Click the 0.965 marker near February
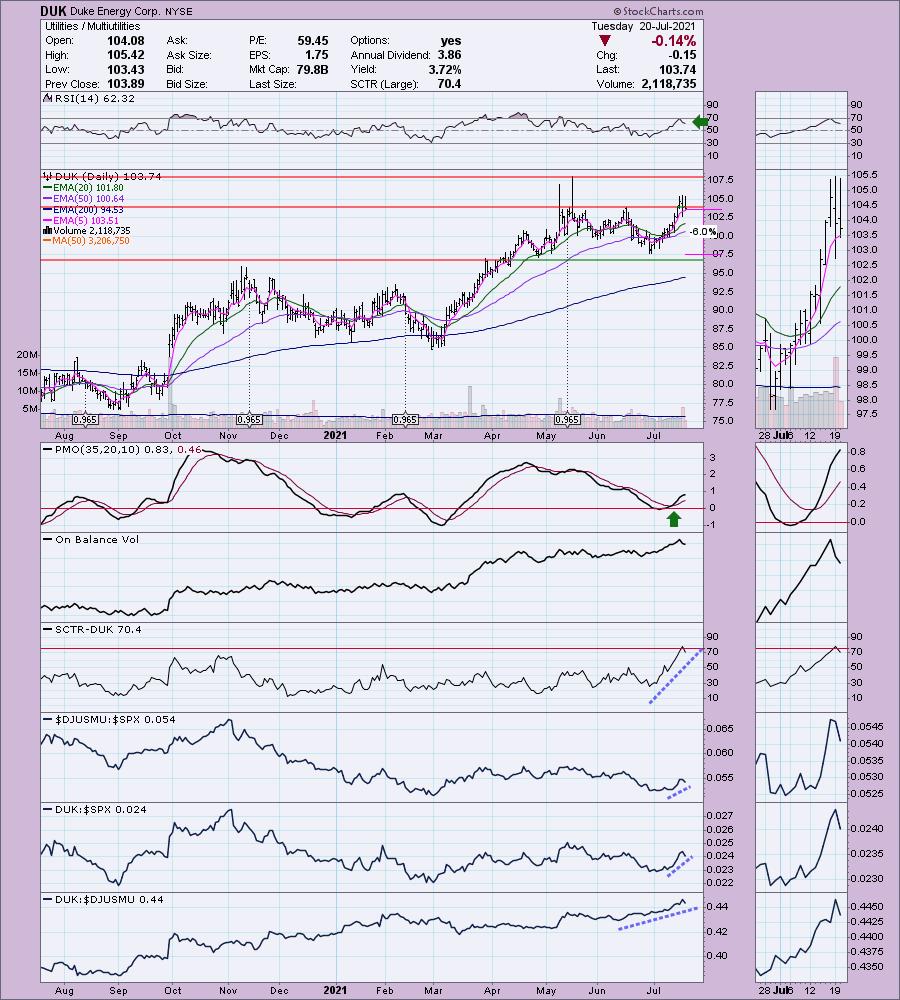 405,420
